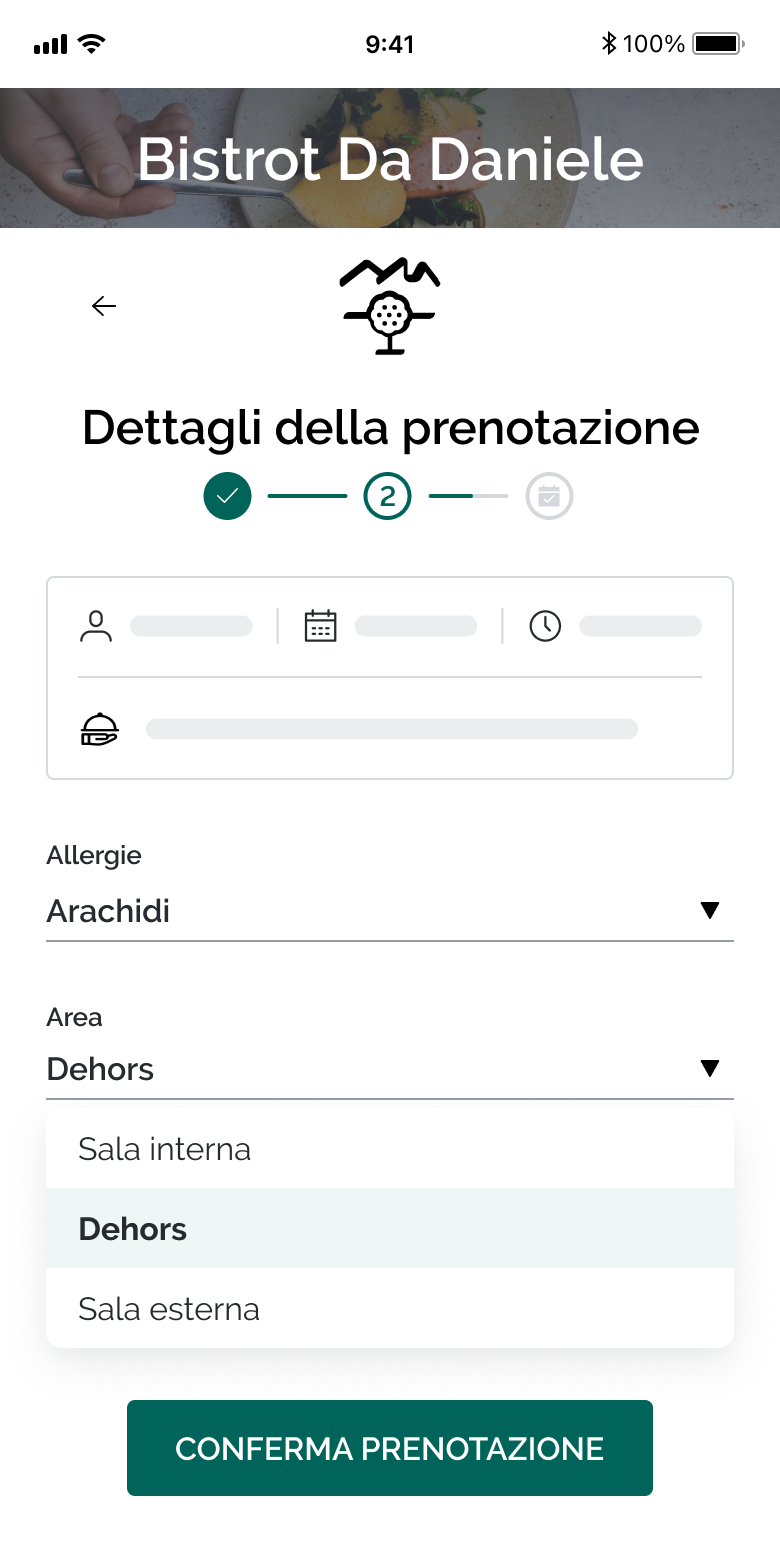Image resolution: width=780 pixels, height=1560 pixels.
Task: Tap the serving dish icon
Action: pyautogui.click(x=99, y=729)
